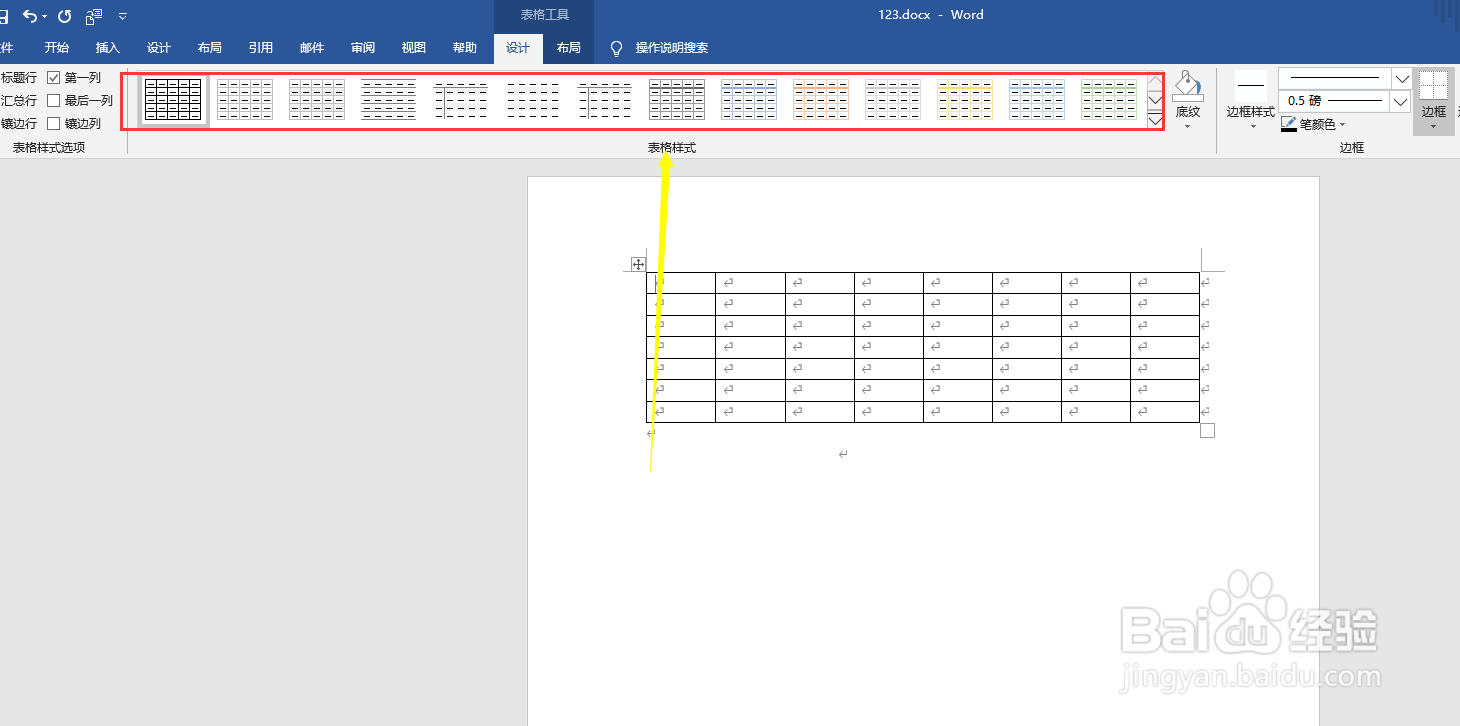Click the table resize handle square
This screenshot has height=726, width=1460.
tap(1207, 430)
